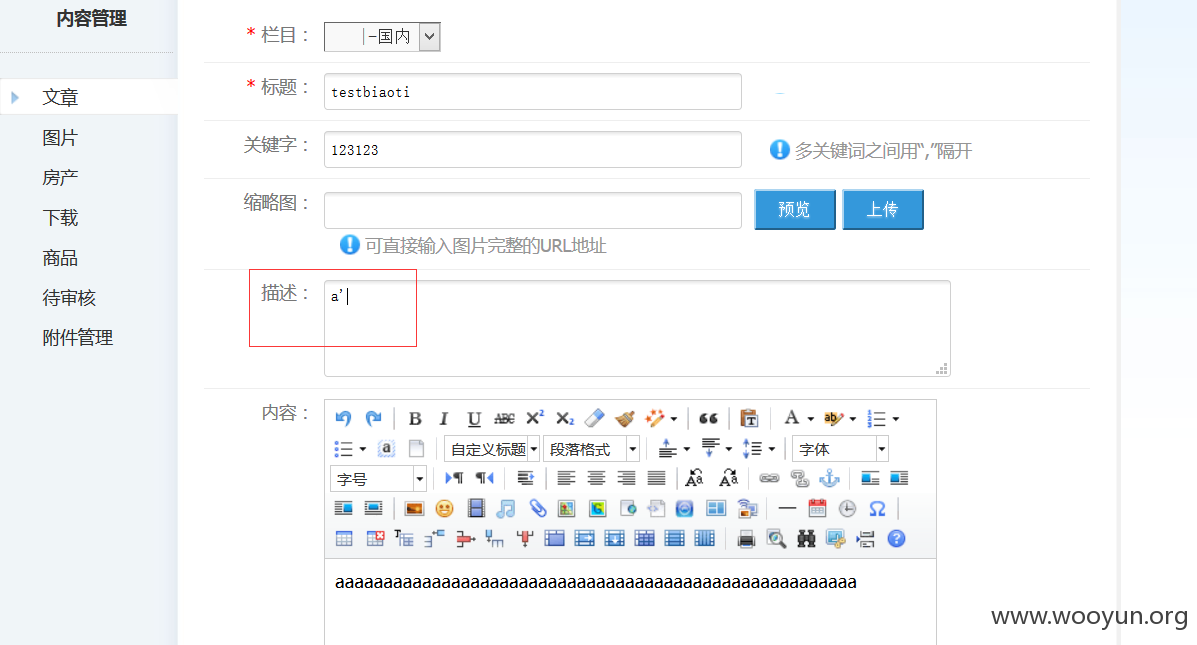Toggle bold formatting in the editor

click(415, 418)
